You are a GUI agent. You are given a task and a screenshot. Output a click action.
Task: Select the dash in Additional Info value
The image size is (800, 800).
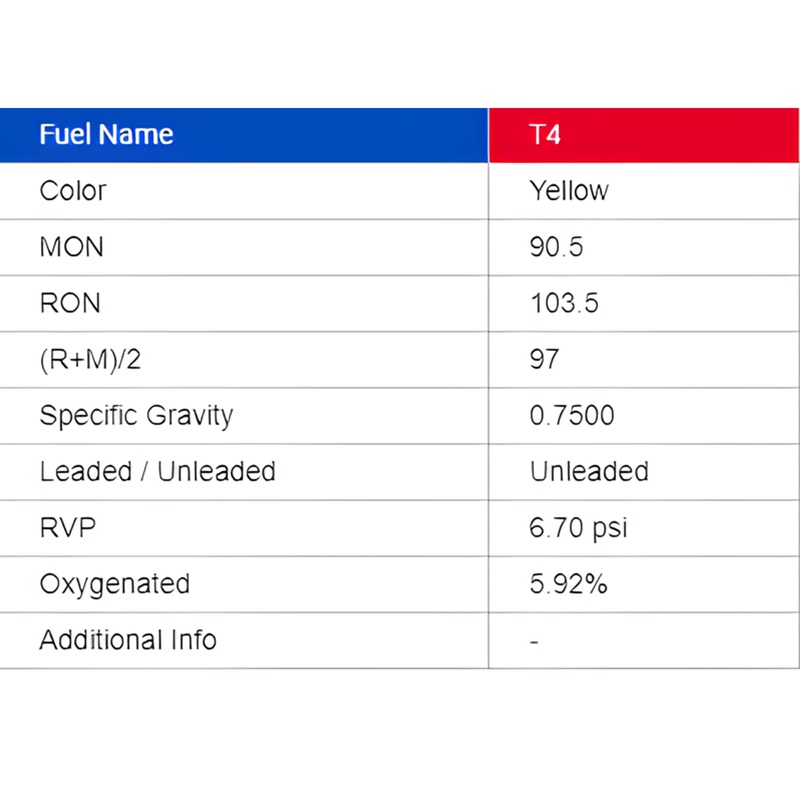pos(534,642)
